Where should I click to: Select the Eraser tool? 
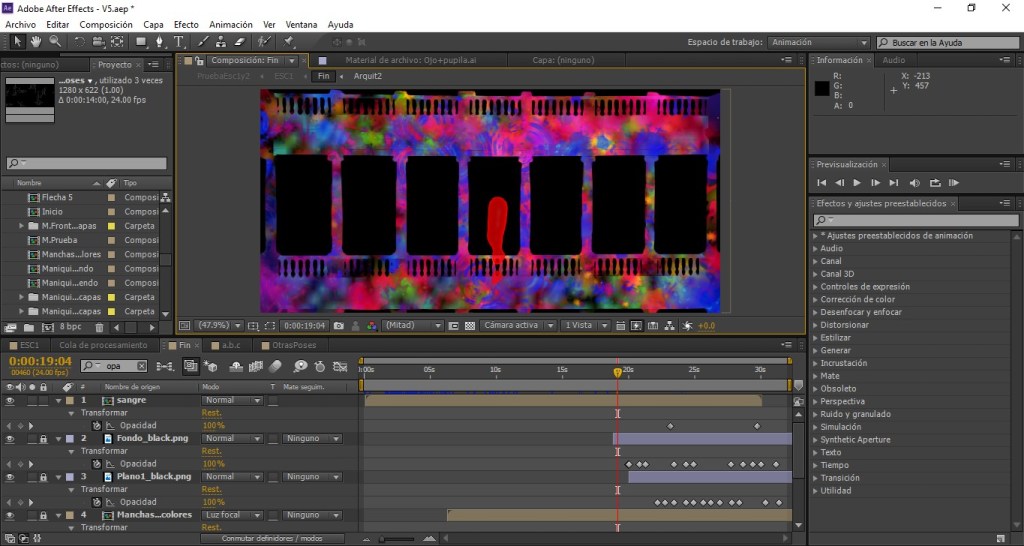tap(238, 42)
